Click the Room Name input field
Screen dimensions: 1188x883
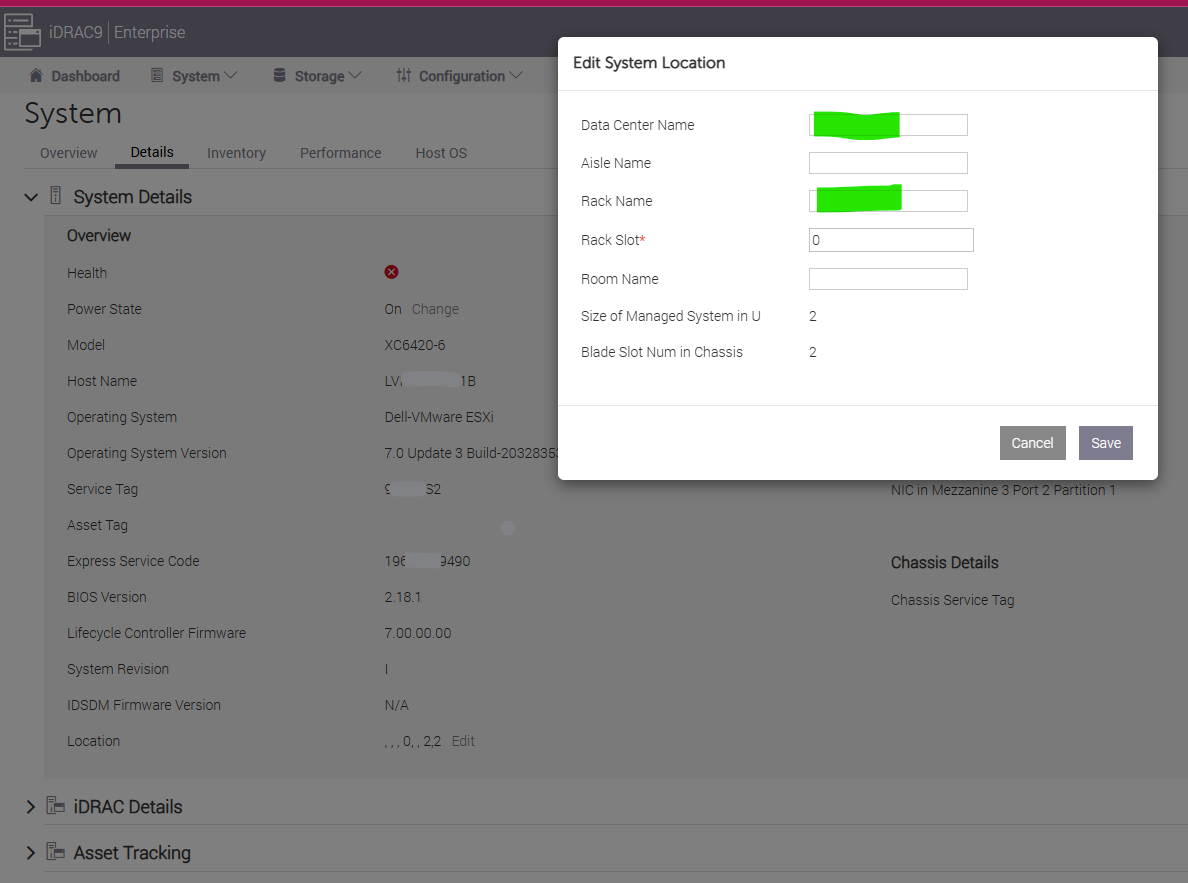click(x=888, y=279)
